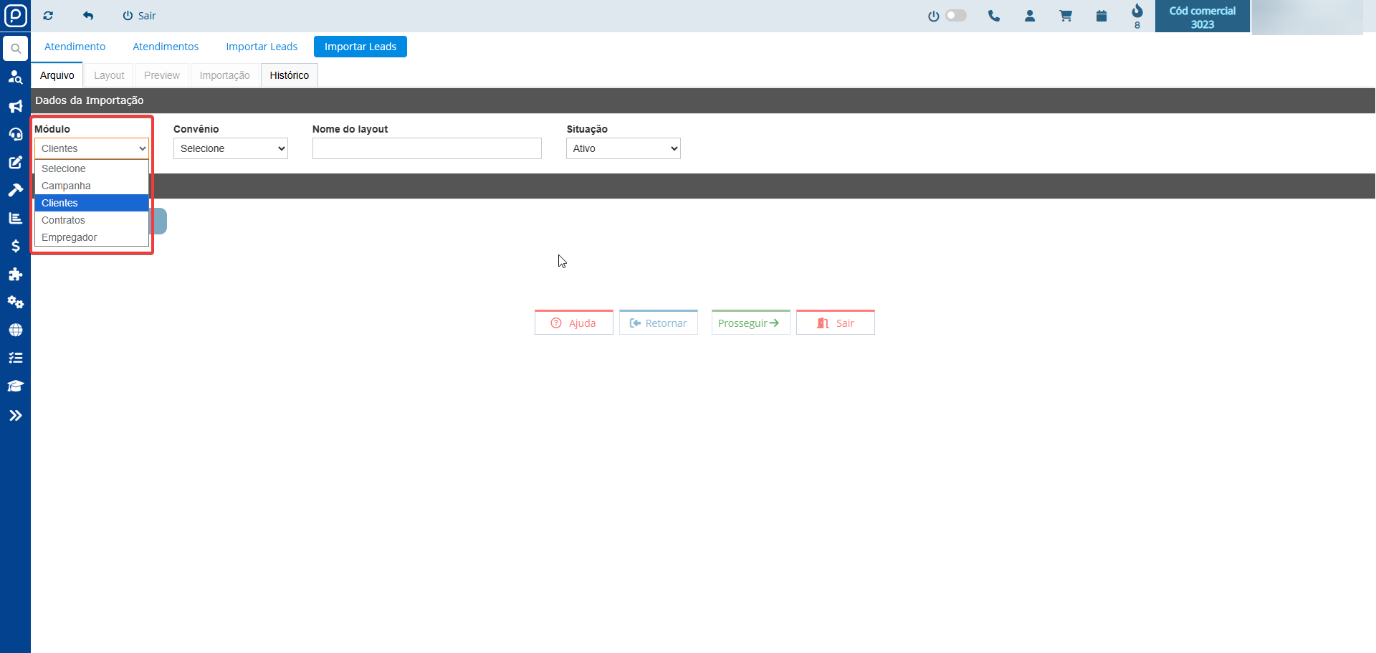Screen dimensions: 1376x653
Task: Click the flame icon with number 8
Action: 1137,12
